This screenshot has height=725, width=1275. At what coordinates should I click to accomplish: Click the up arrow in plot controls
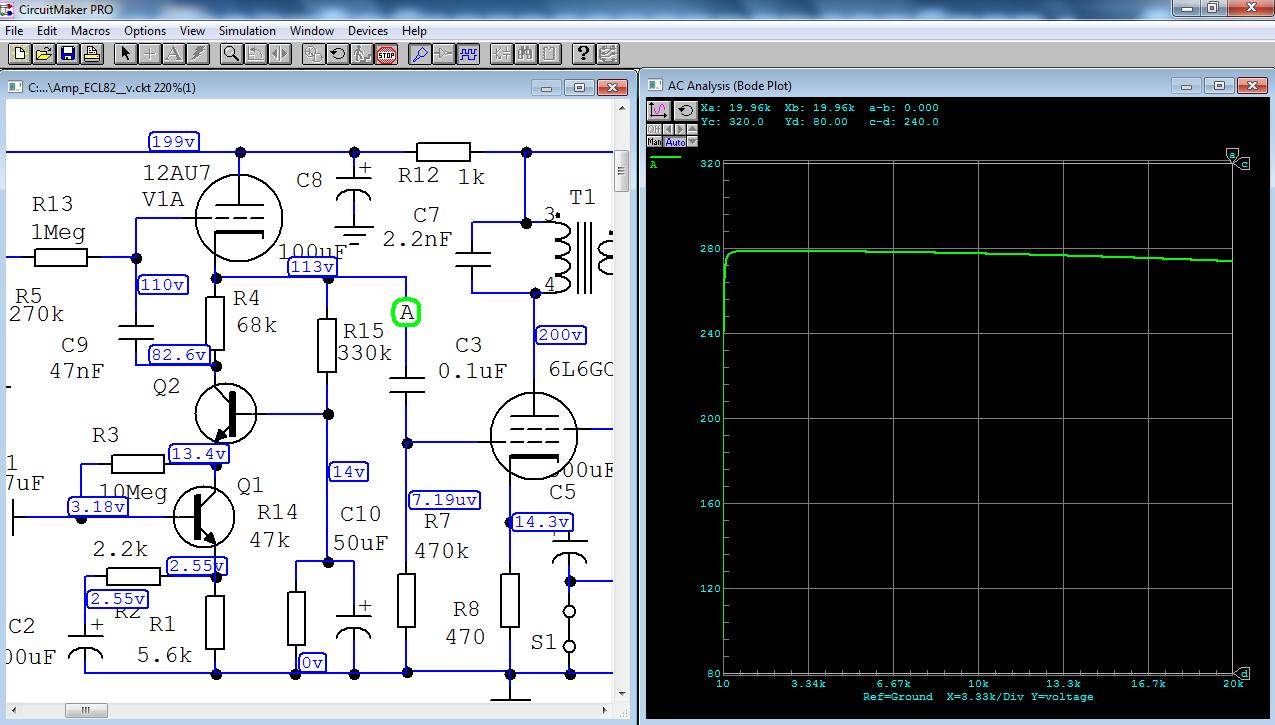pyautogui.click(x=692, y=129)
